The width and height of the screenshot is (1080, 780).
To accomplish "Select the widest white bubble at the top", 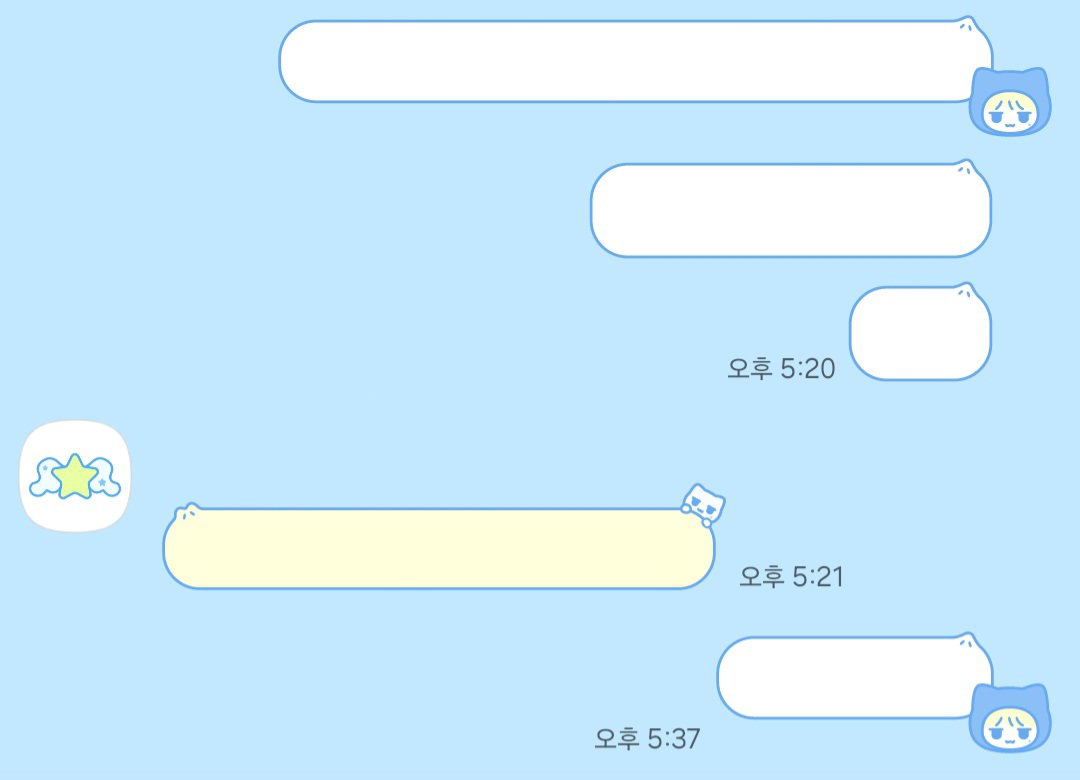I will 635,61.
